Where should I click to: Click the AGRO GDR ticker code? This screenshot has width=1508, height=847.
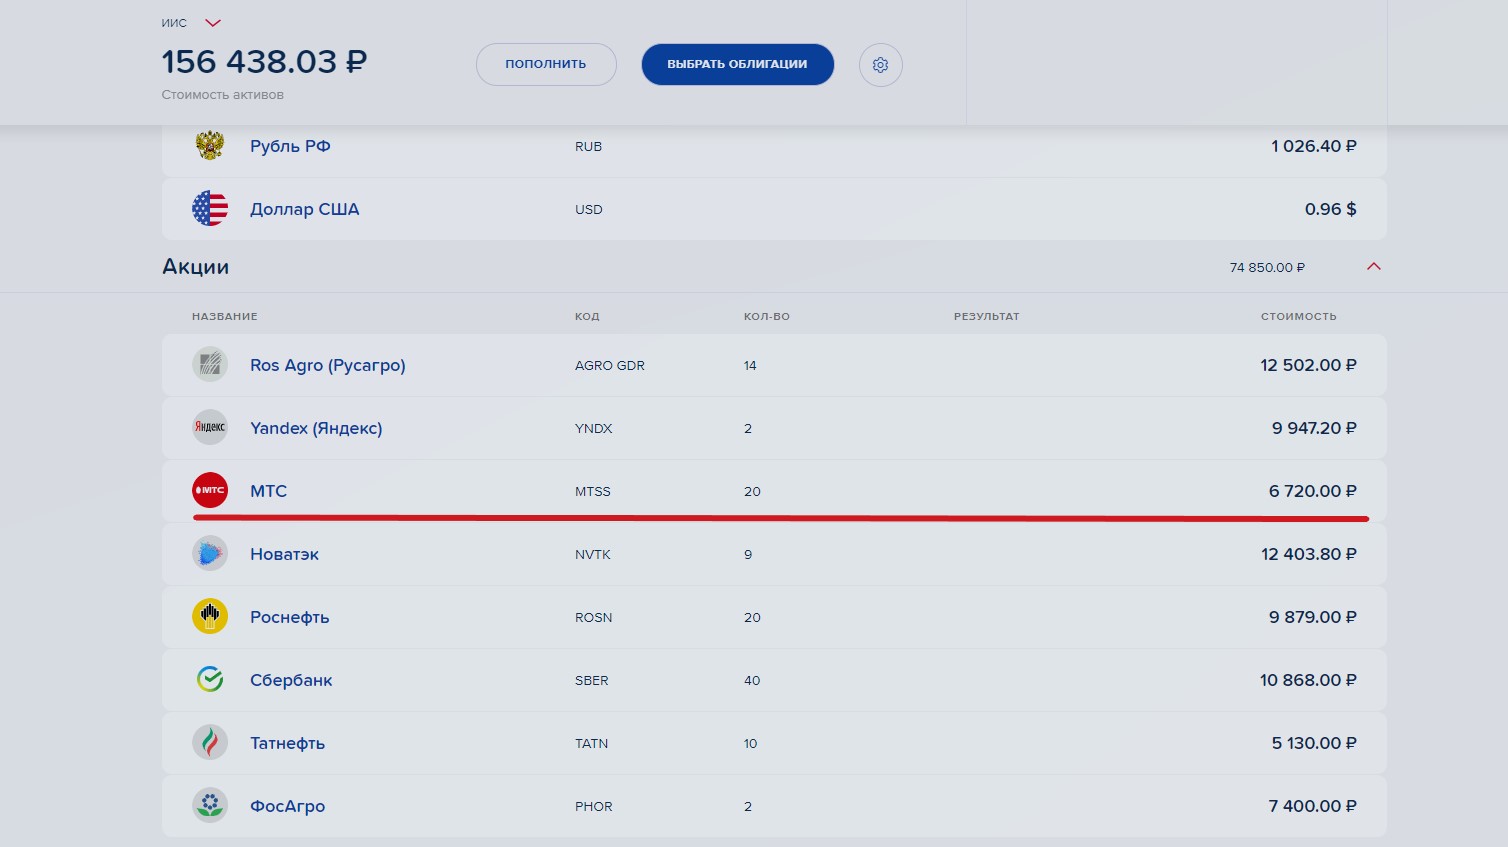pos(610,365)
